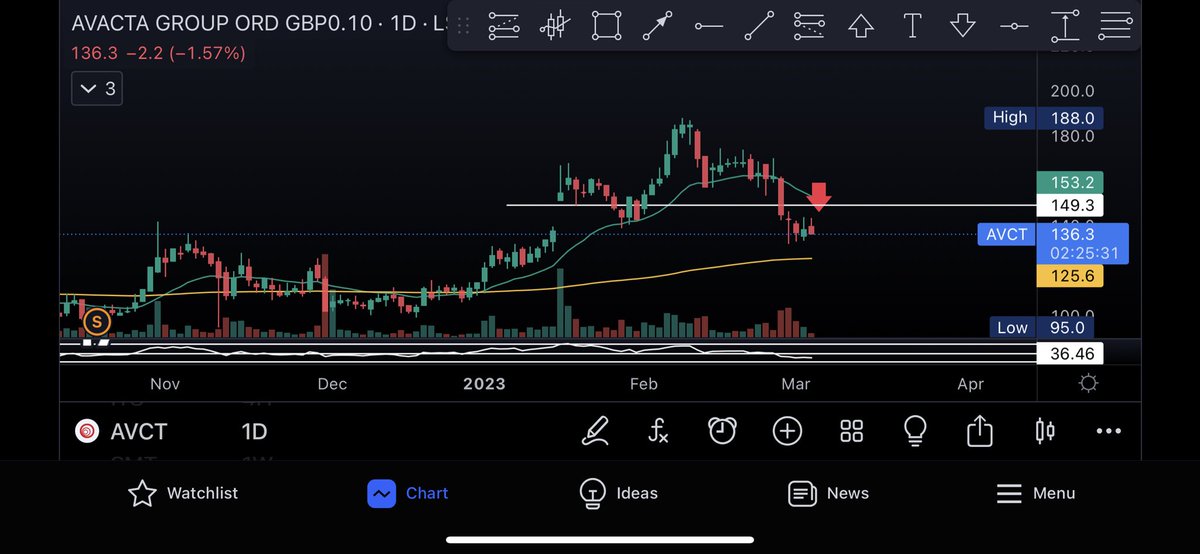Switch to the Chart tab
Image resolution: width=1200 pixels, height=554 pixels.
point(407,493)
